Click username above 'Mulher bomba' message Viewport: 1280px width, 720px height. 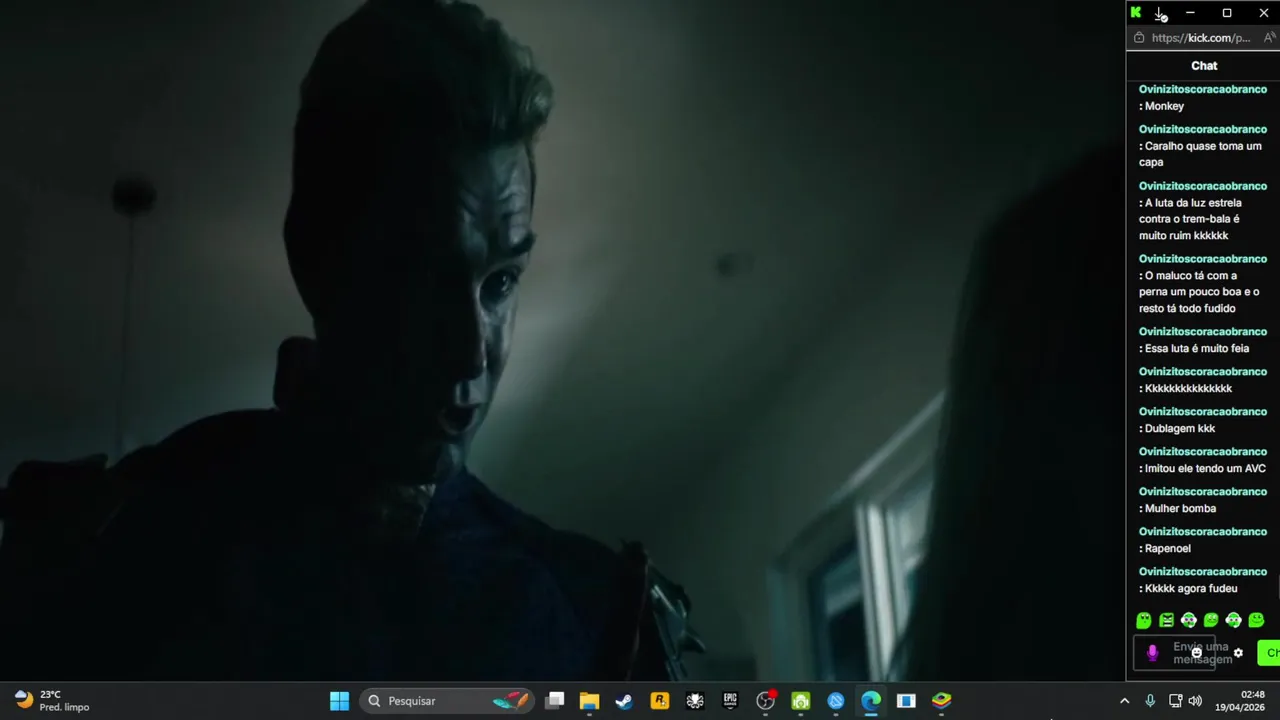pos(1203,492)
